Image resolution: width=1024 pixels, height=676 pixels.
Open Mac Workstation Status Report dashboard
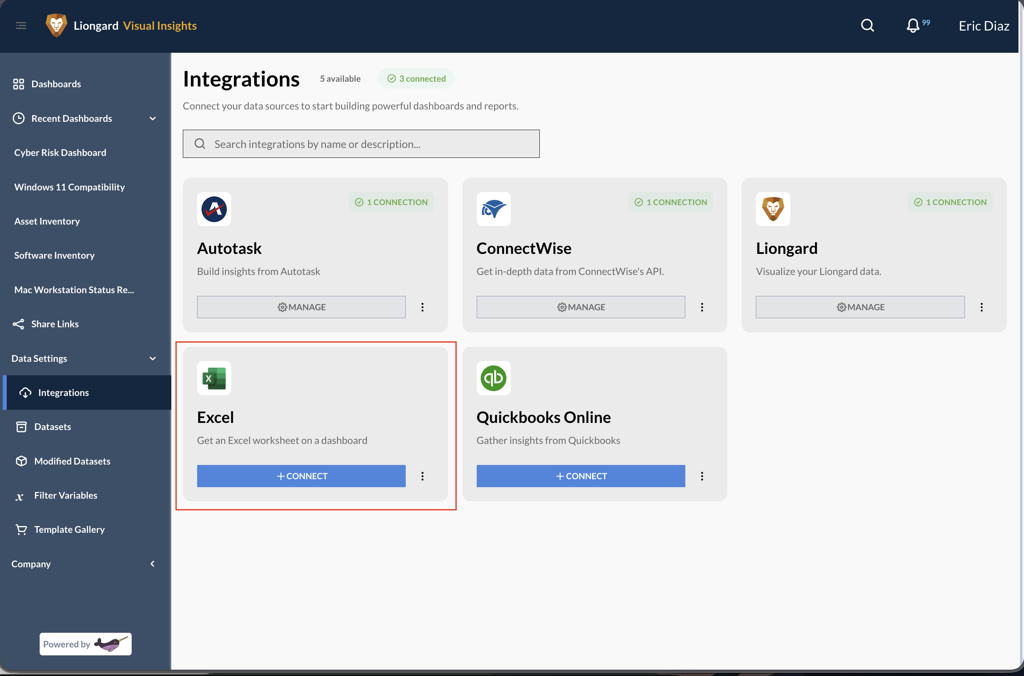(74, 289)
